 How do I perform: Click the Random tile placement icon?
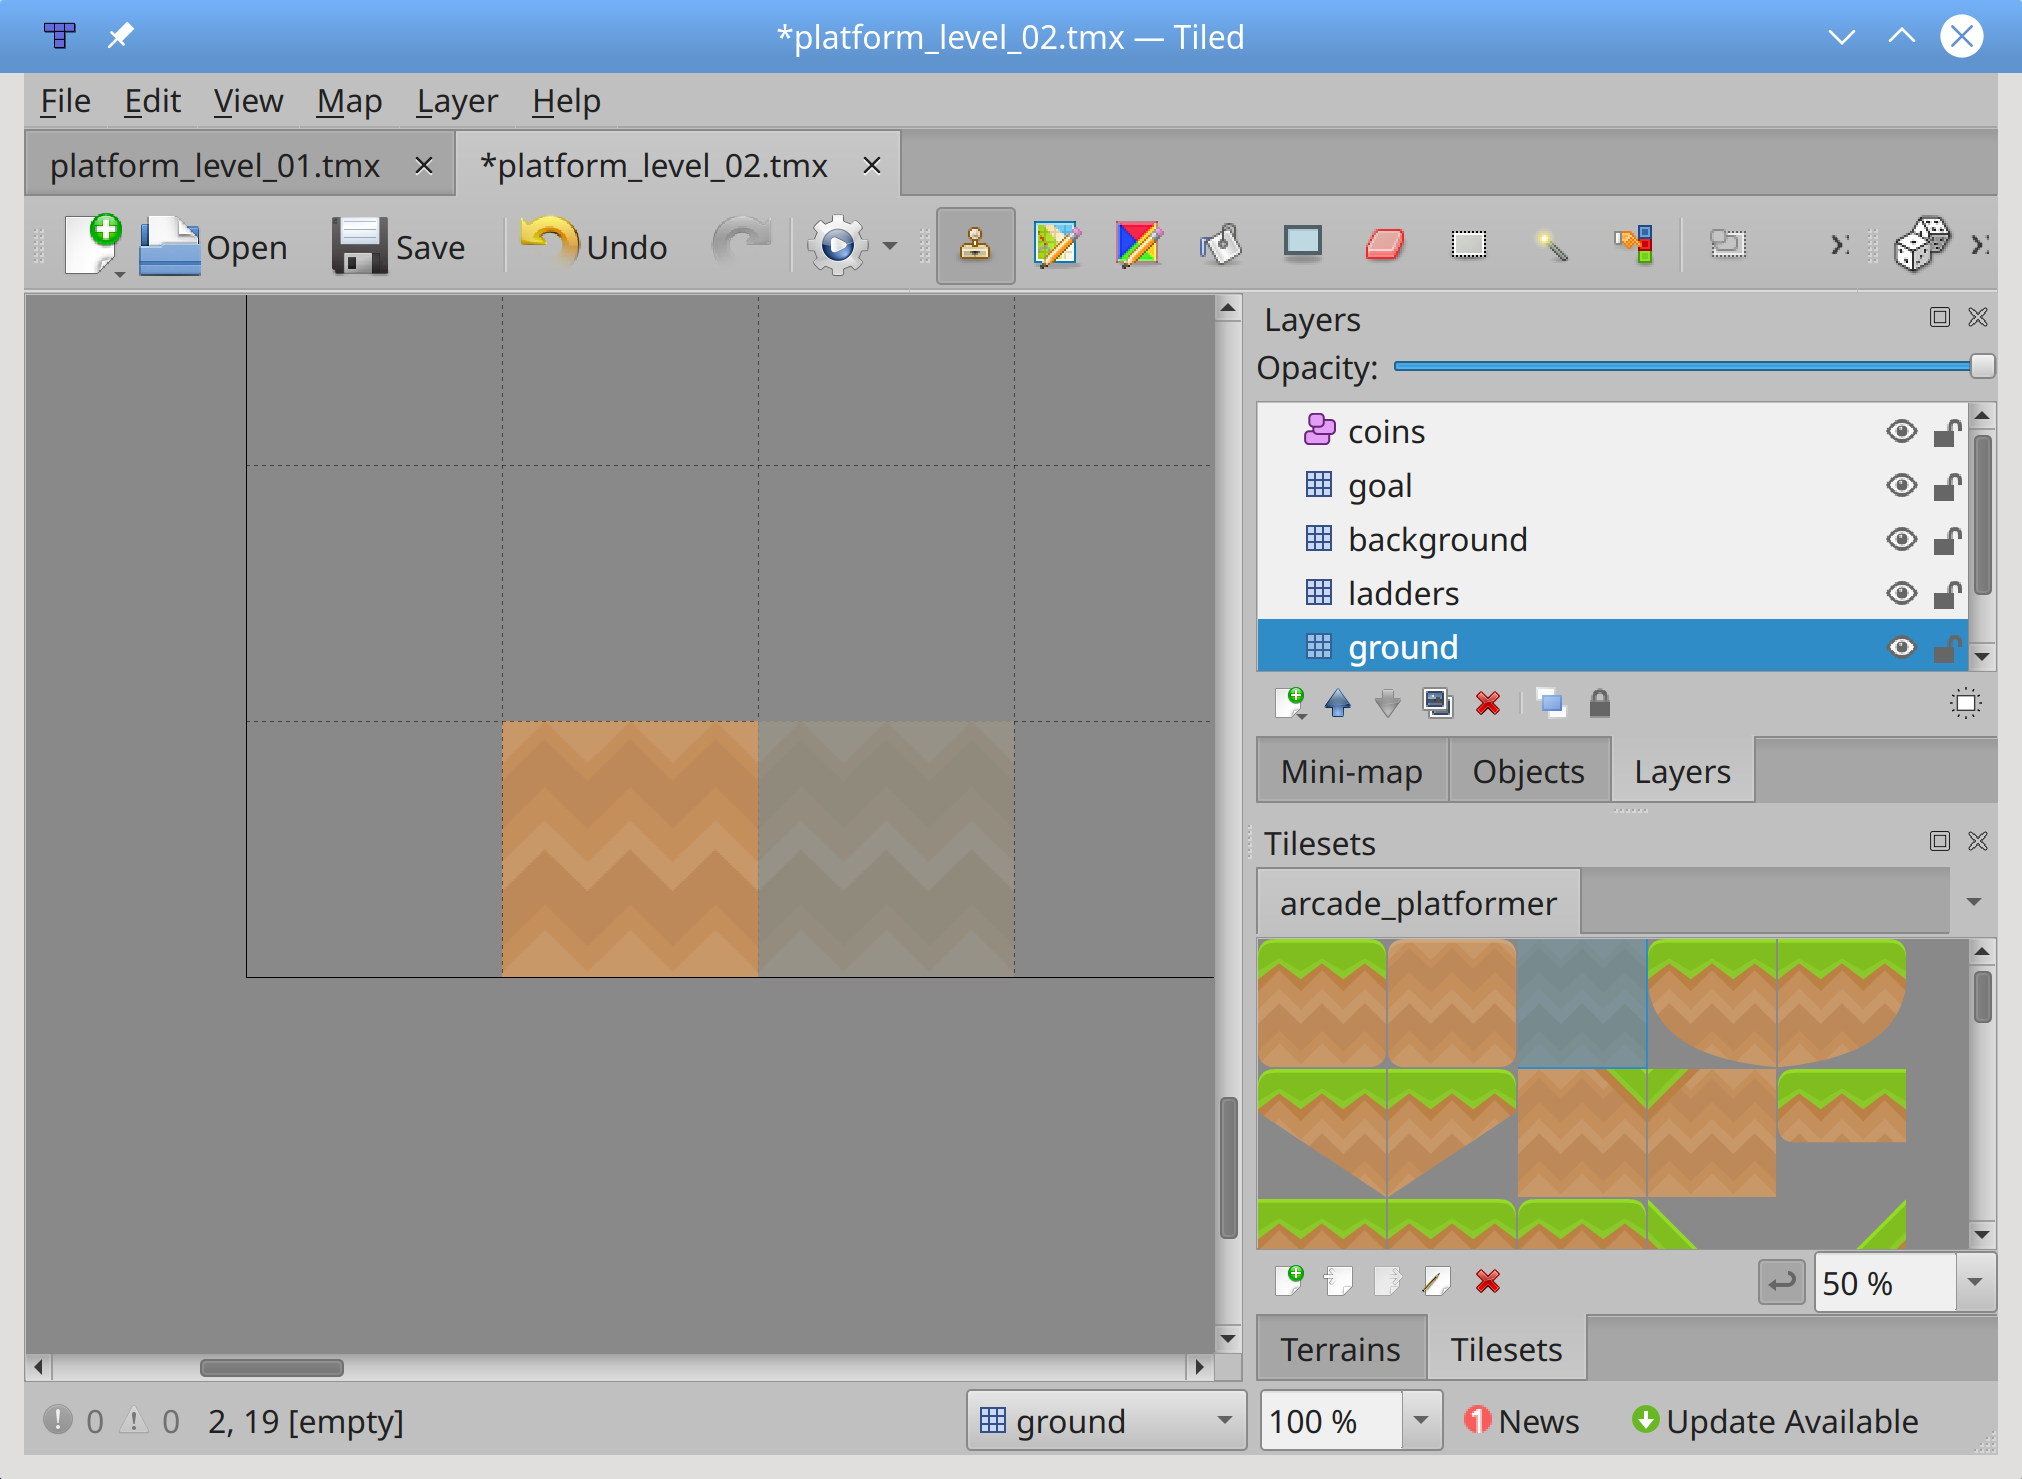[1911, 245]
